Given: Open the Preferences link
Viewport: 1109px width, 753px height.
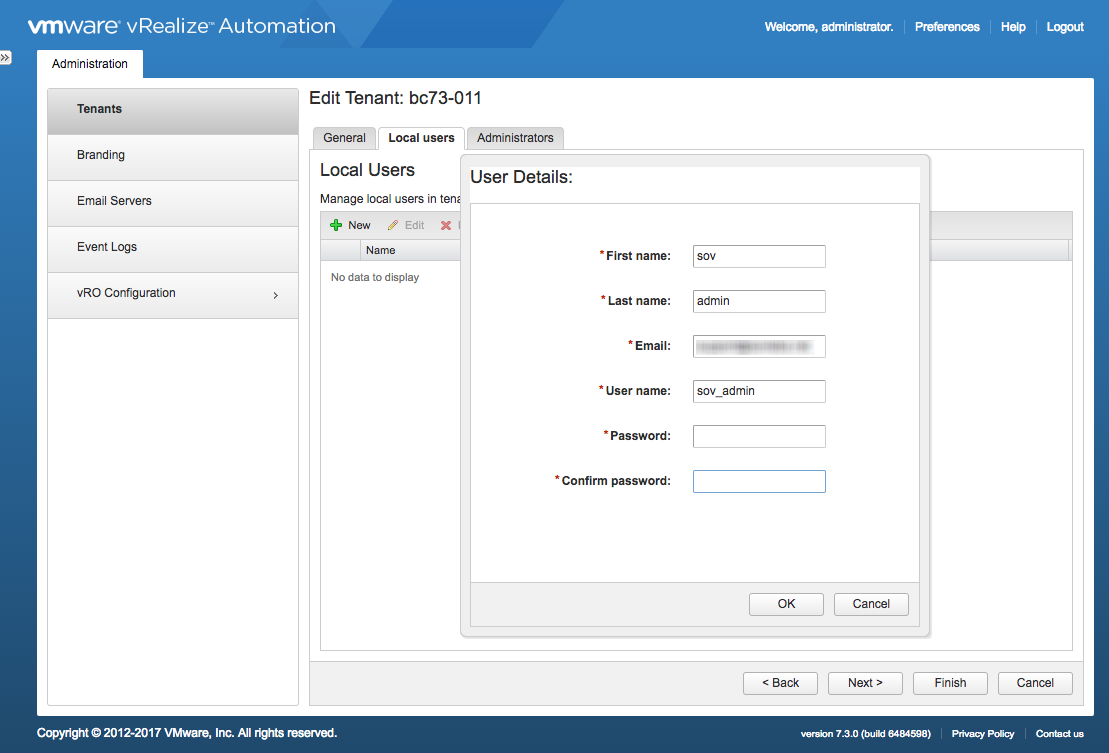Looking at the screenshot, I should [947, 27].
